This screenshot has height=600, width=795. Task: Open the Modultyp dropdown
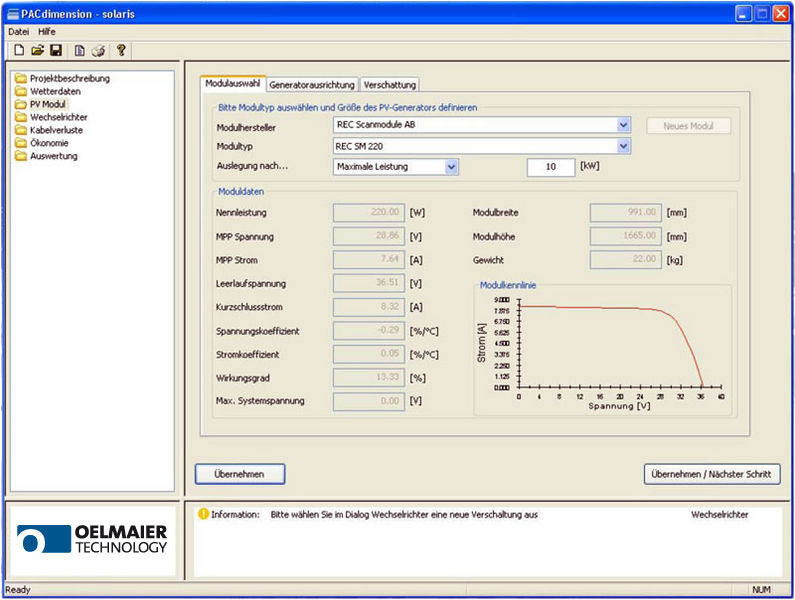pos(624,146)
